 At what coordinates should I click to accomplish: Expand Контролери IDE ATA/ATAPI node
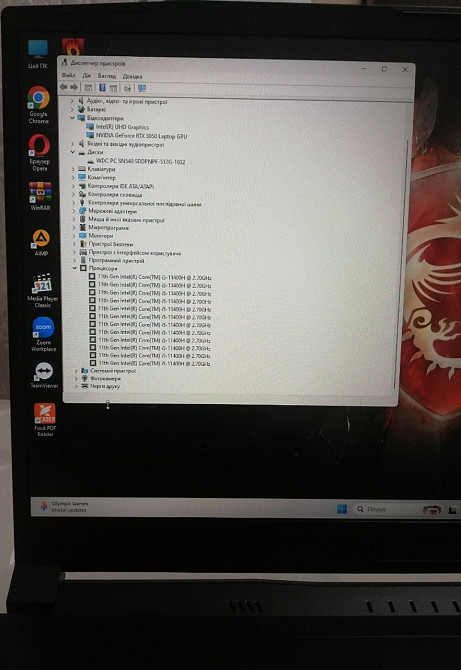73,186
